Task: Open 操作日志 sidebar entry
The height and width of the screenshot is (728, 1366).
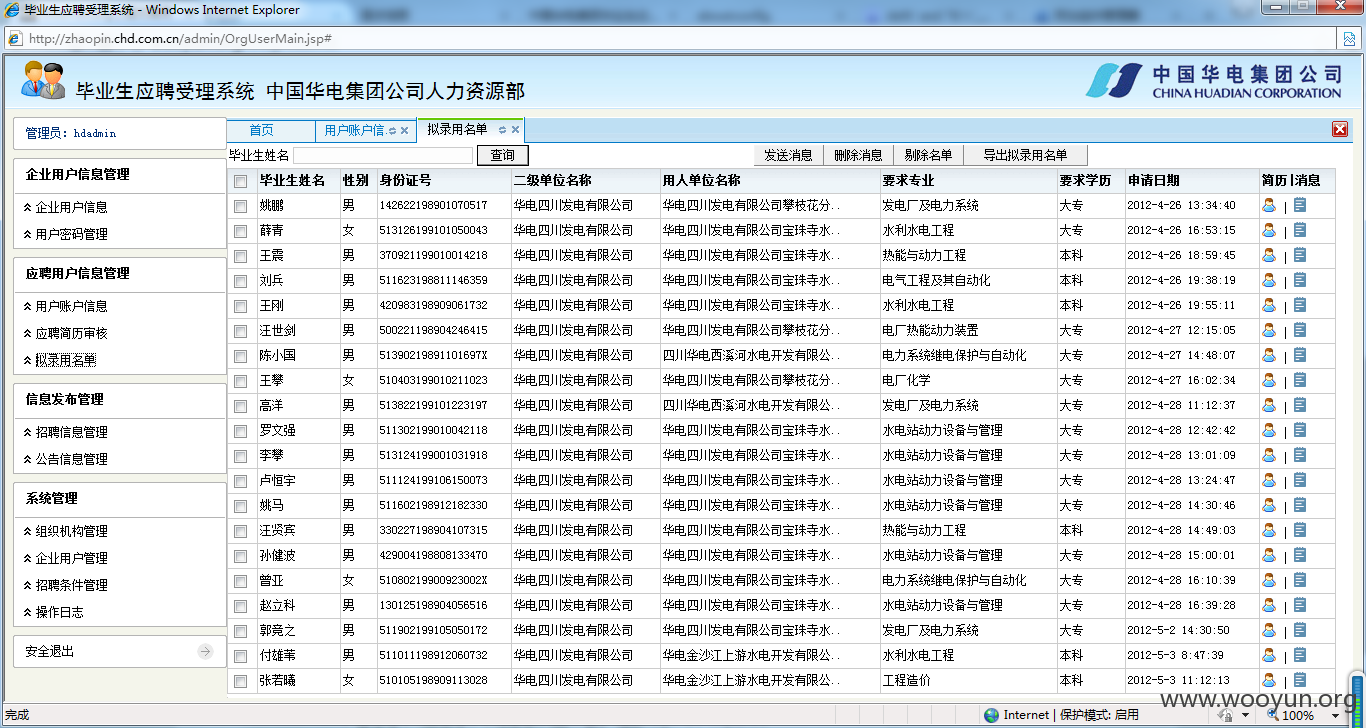Action: pyautogui.click(x=59, y=612)
